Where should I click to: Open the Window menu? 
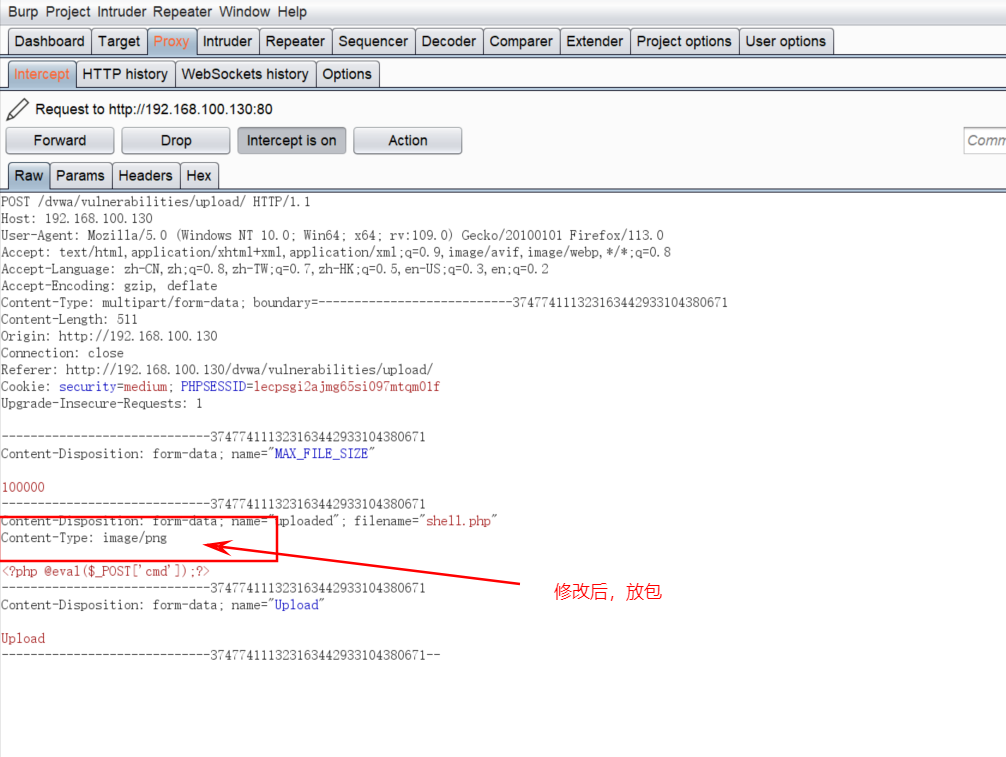coord(244,12)
